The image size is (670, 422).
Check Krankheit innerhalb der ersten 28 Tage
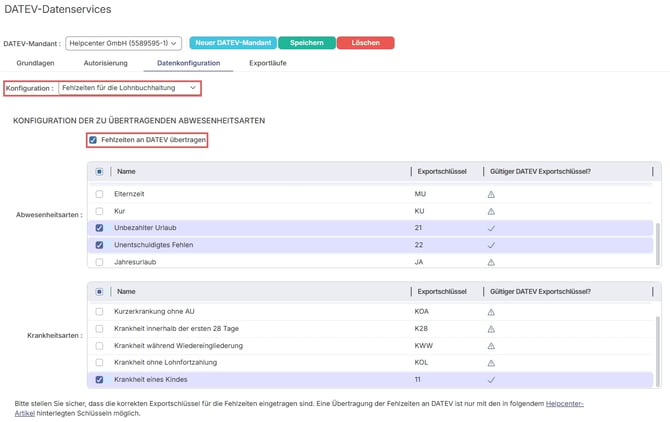tap(99, 328)
